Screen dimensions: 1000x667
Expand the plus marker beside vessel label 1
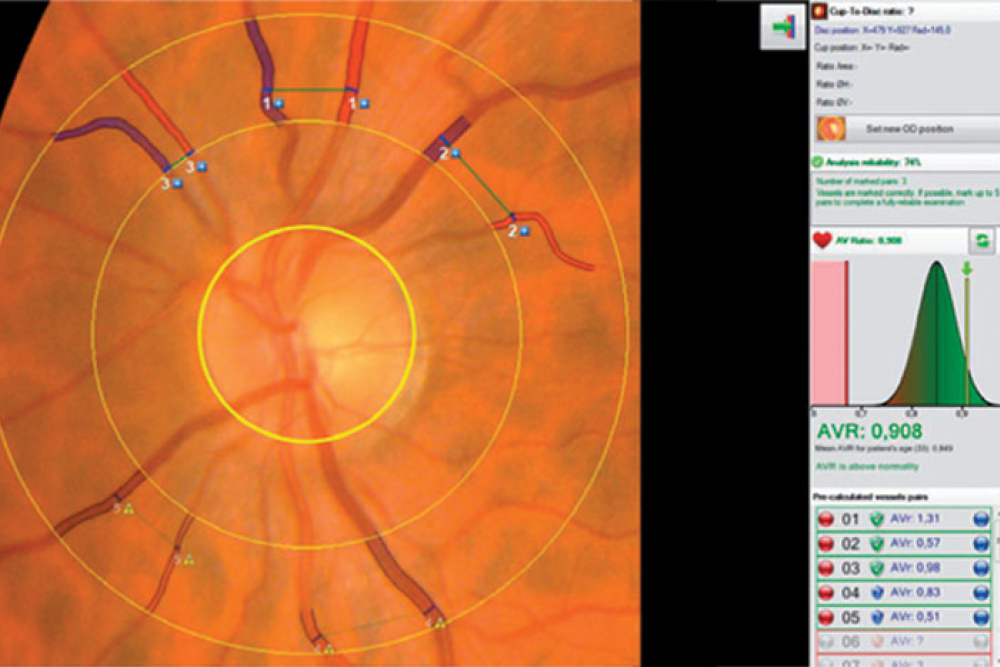(x=277, y=101)
